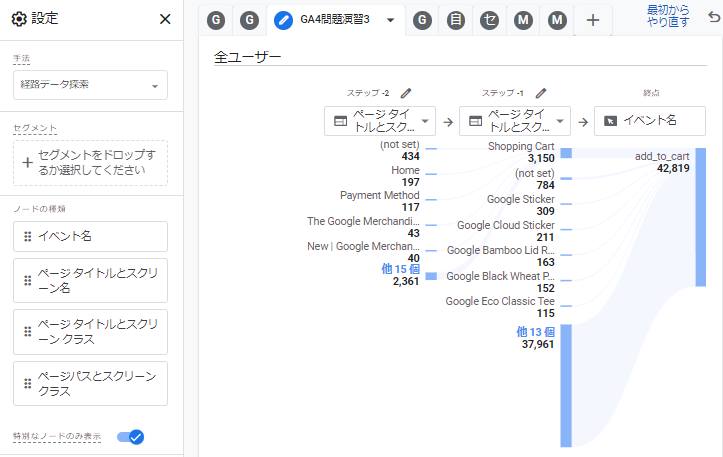Open ステップ -2 node type dropdown
Viewport: 723px width, 457px height.
tap(380, 121)
